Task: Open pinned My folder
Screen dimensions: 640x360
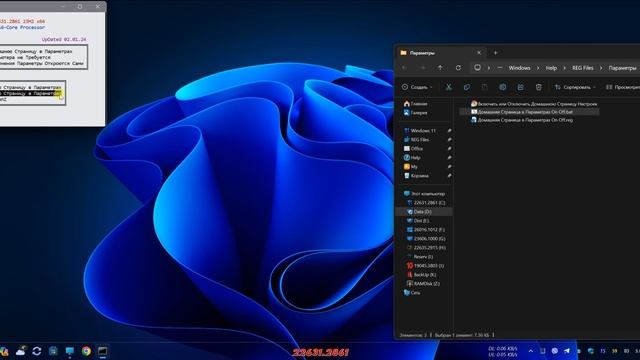Action: (410, 167)
